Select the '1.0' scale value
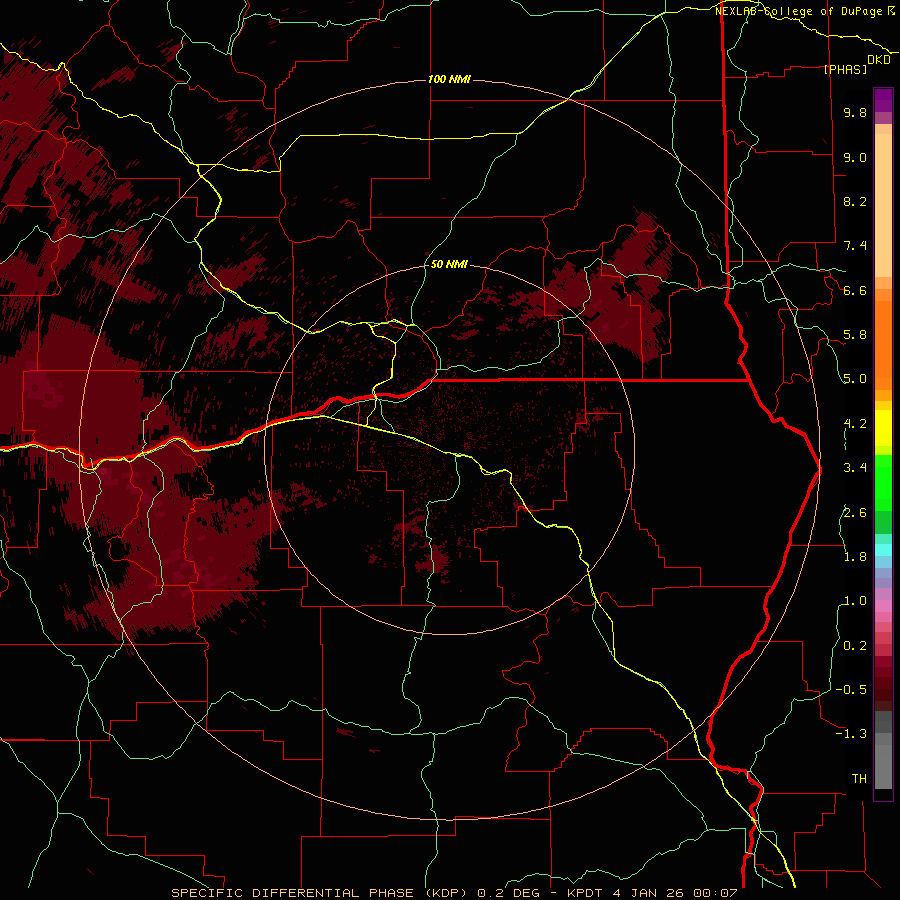 click(855, 601)
